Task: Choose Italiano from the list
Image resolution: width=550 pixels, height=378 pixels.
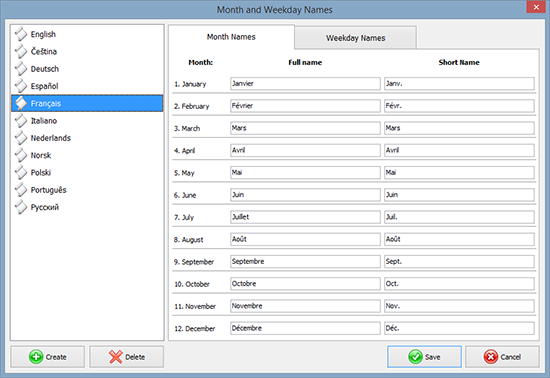Action: [87, 121]
